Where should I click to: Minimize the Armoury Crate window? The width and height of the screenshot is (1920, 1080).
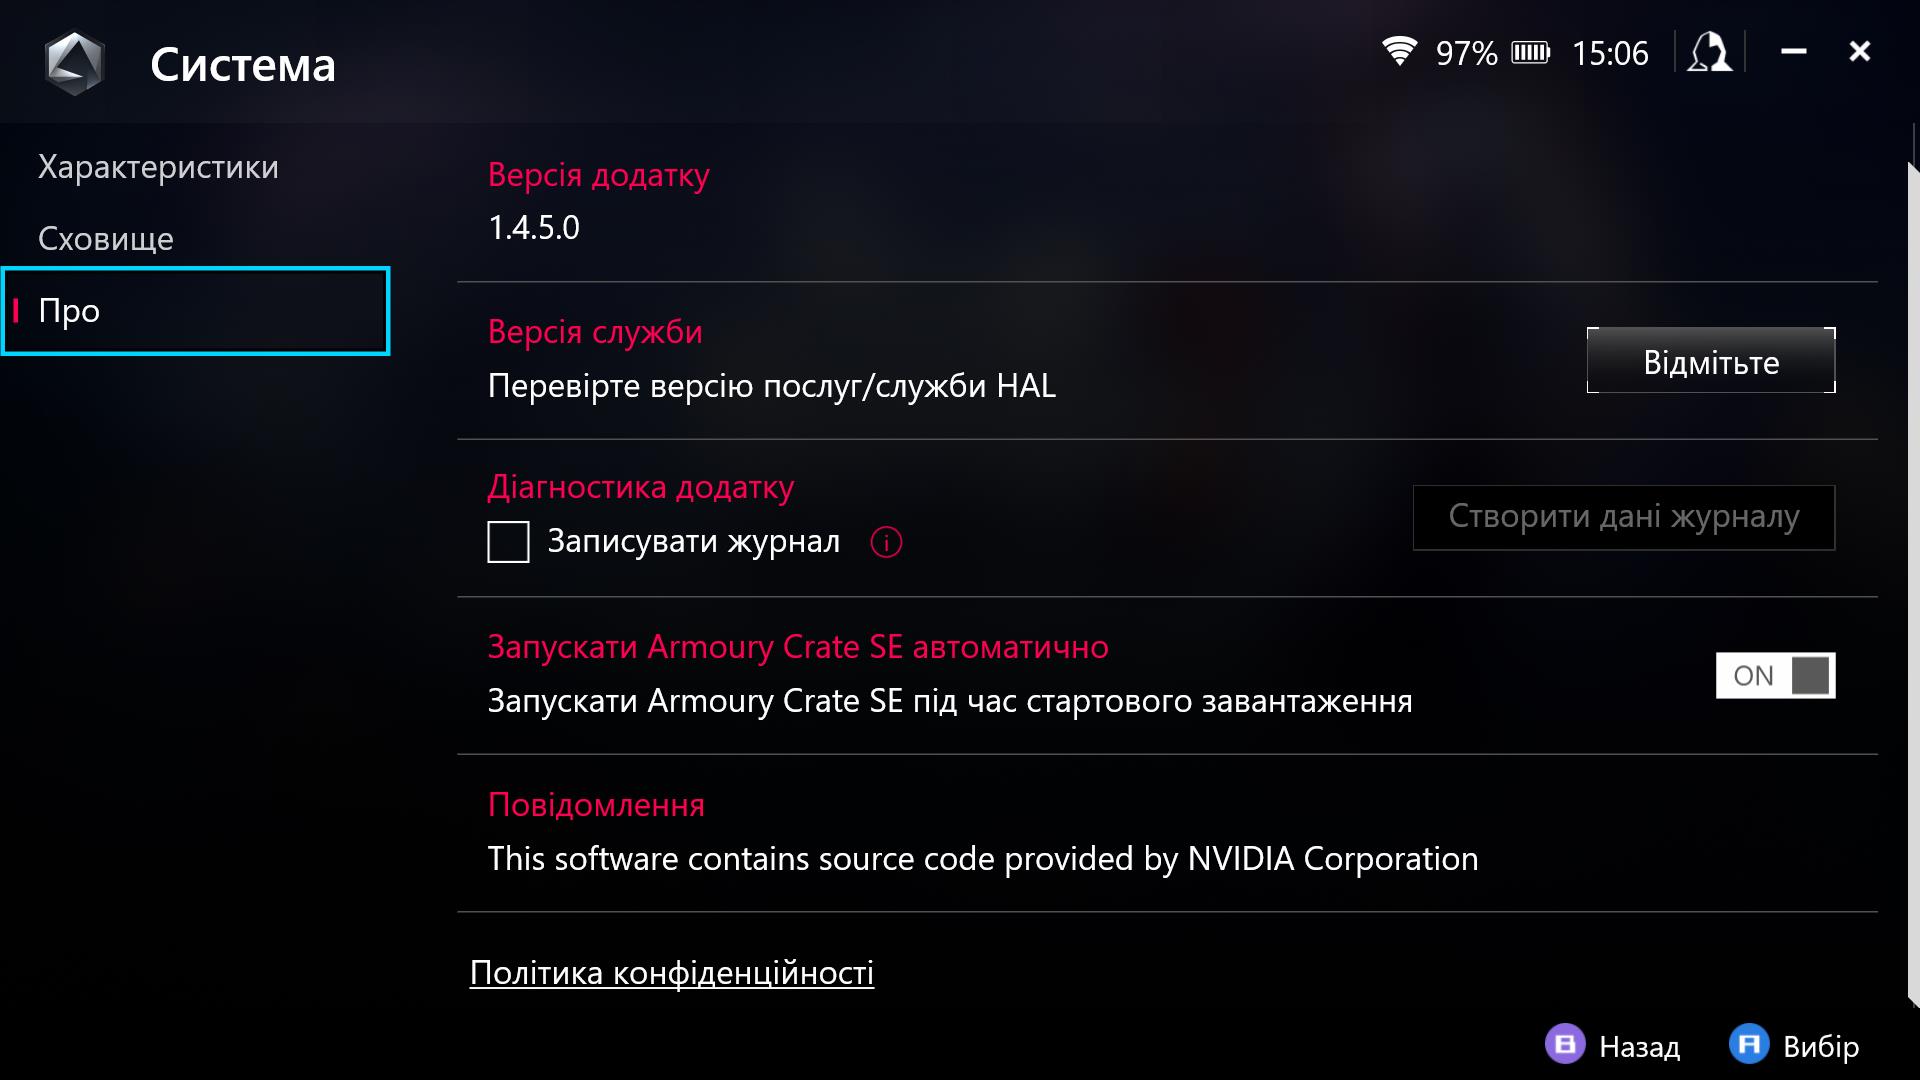point(1794,51)
